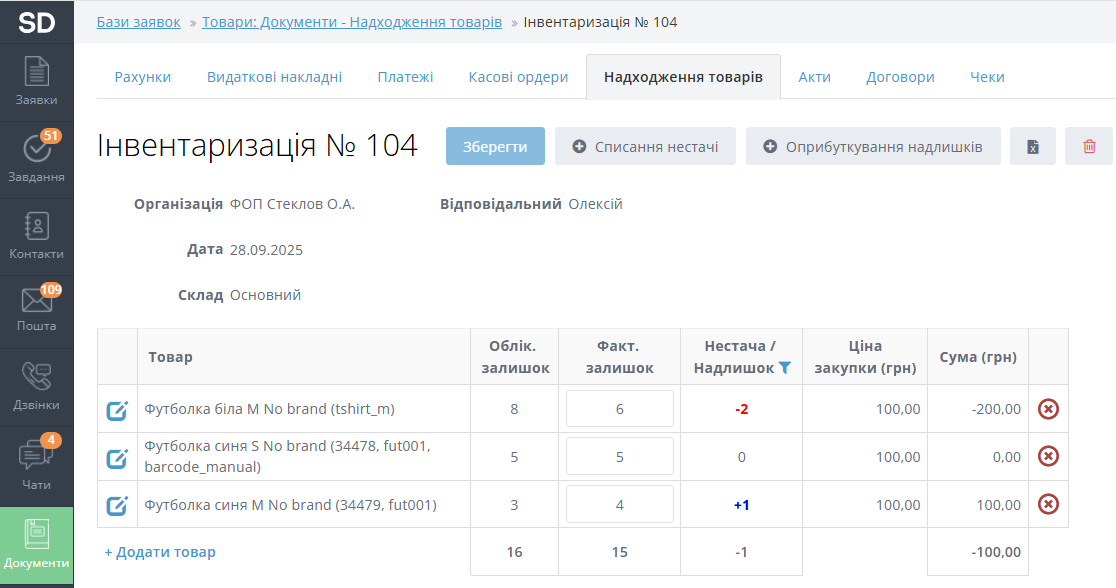Click the + Додати товар link
The width and height of the screenshot is (1116, 588).
[160, 552]
